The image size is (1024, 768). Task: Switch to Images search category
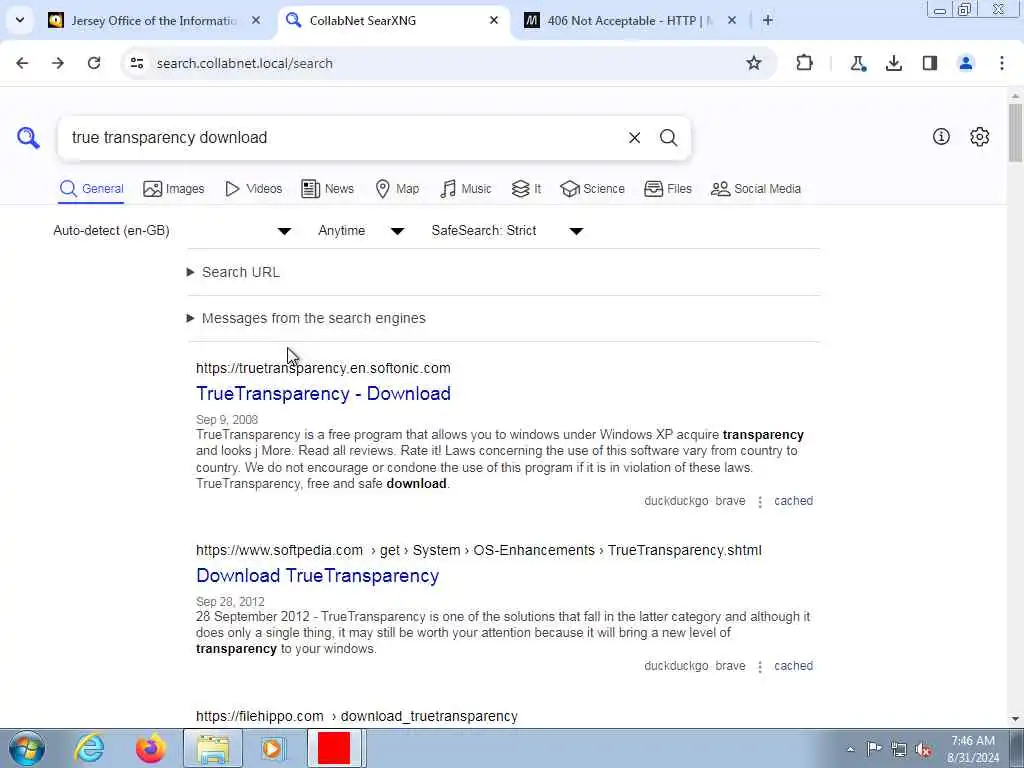174,189
